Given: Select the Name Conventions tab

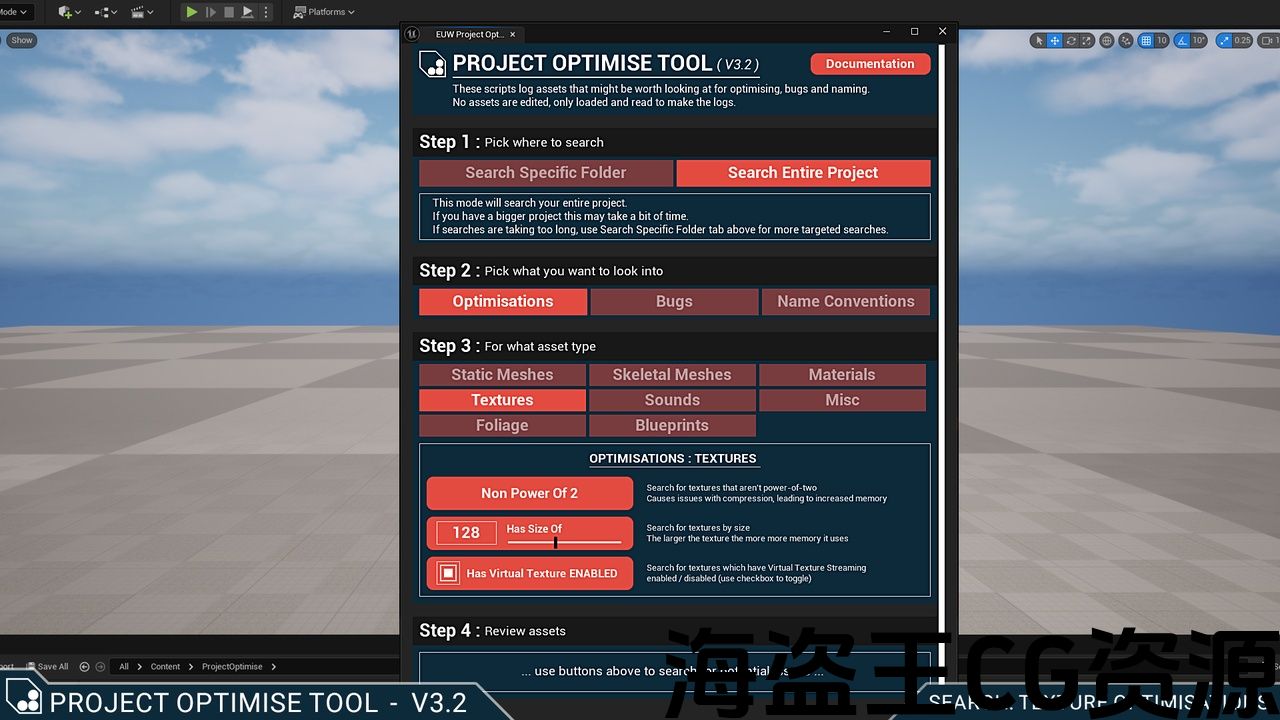Looking at the screenshot, I should click(845, 302).
